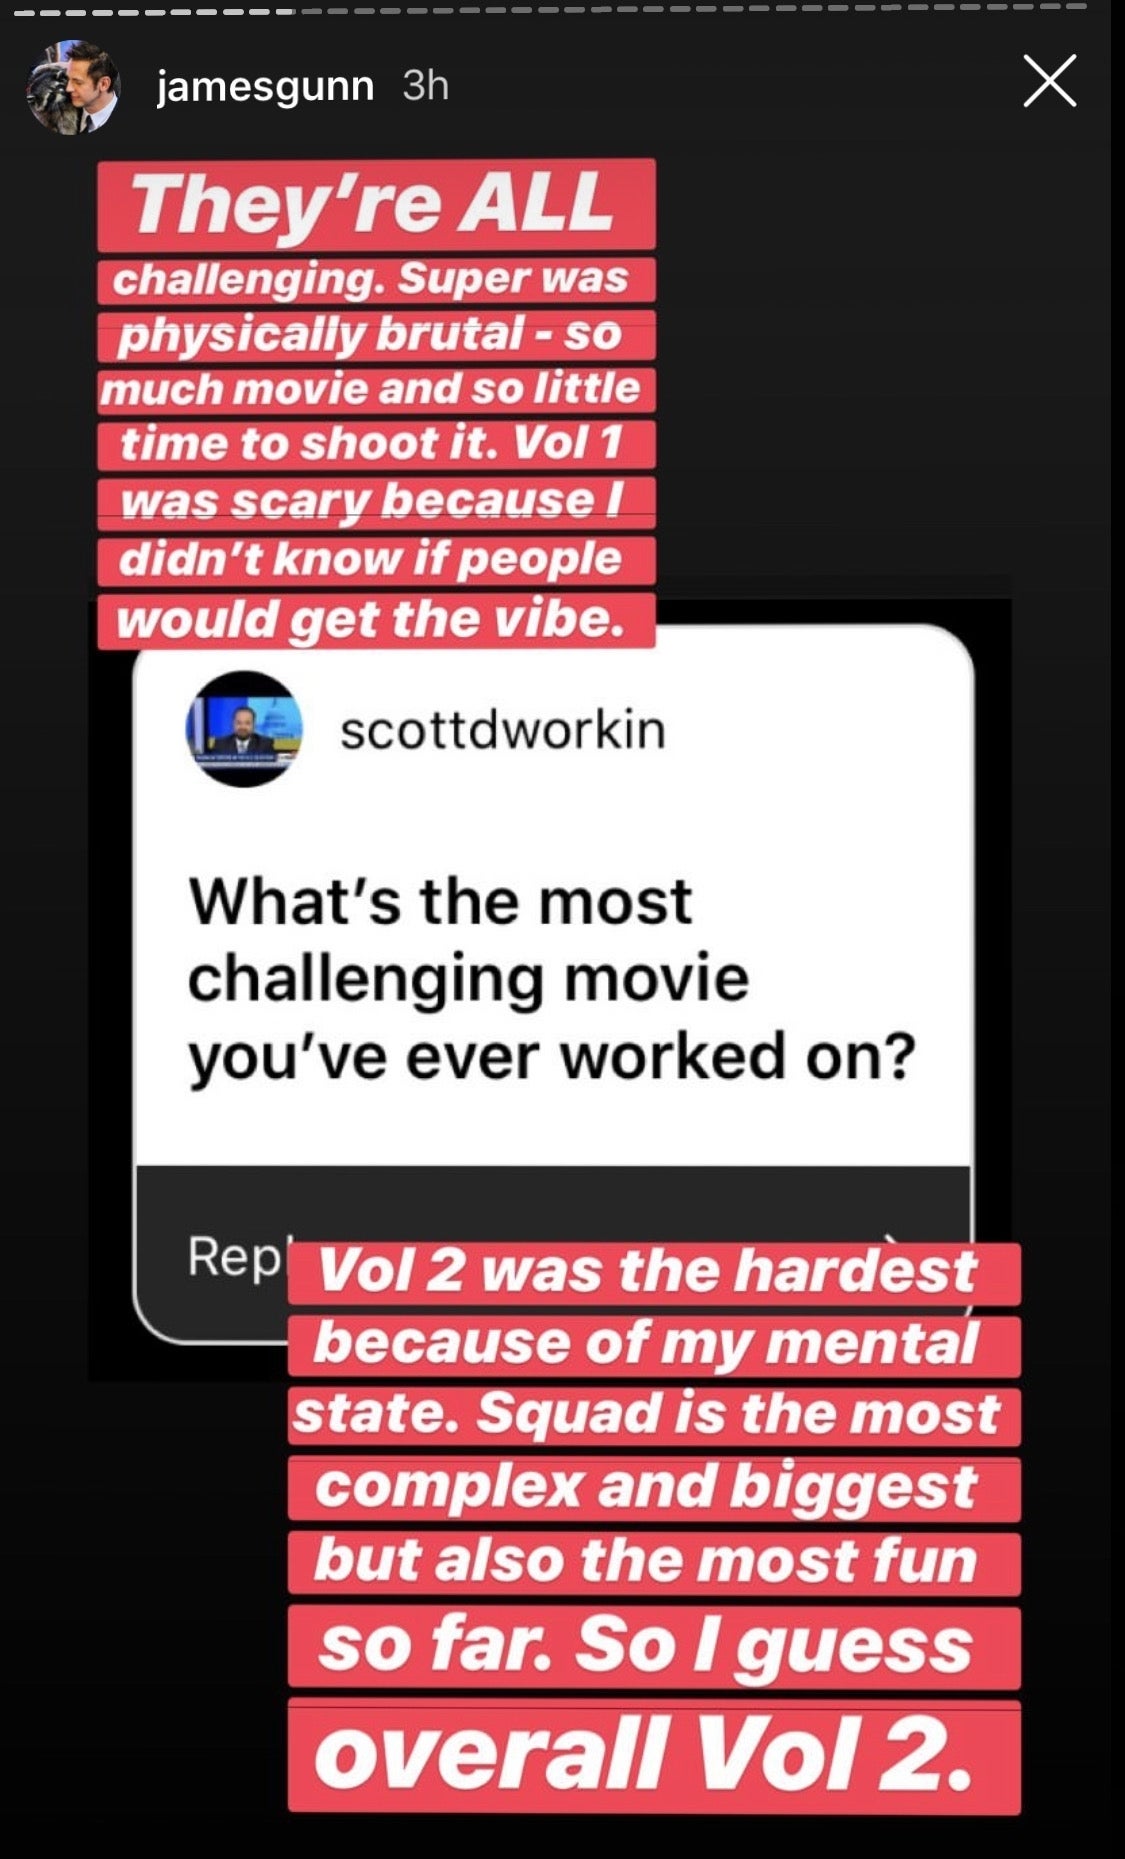Click the partially hidden Reply field
The height and width of the screenshot is (1859, 1125).
coord(236,1256)
